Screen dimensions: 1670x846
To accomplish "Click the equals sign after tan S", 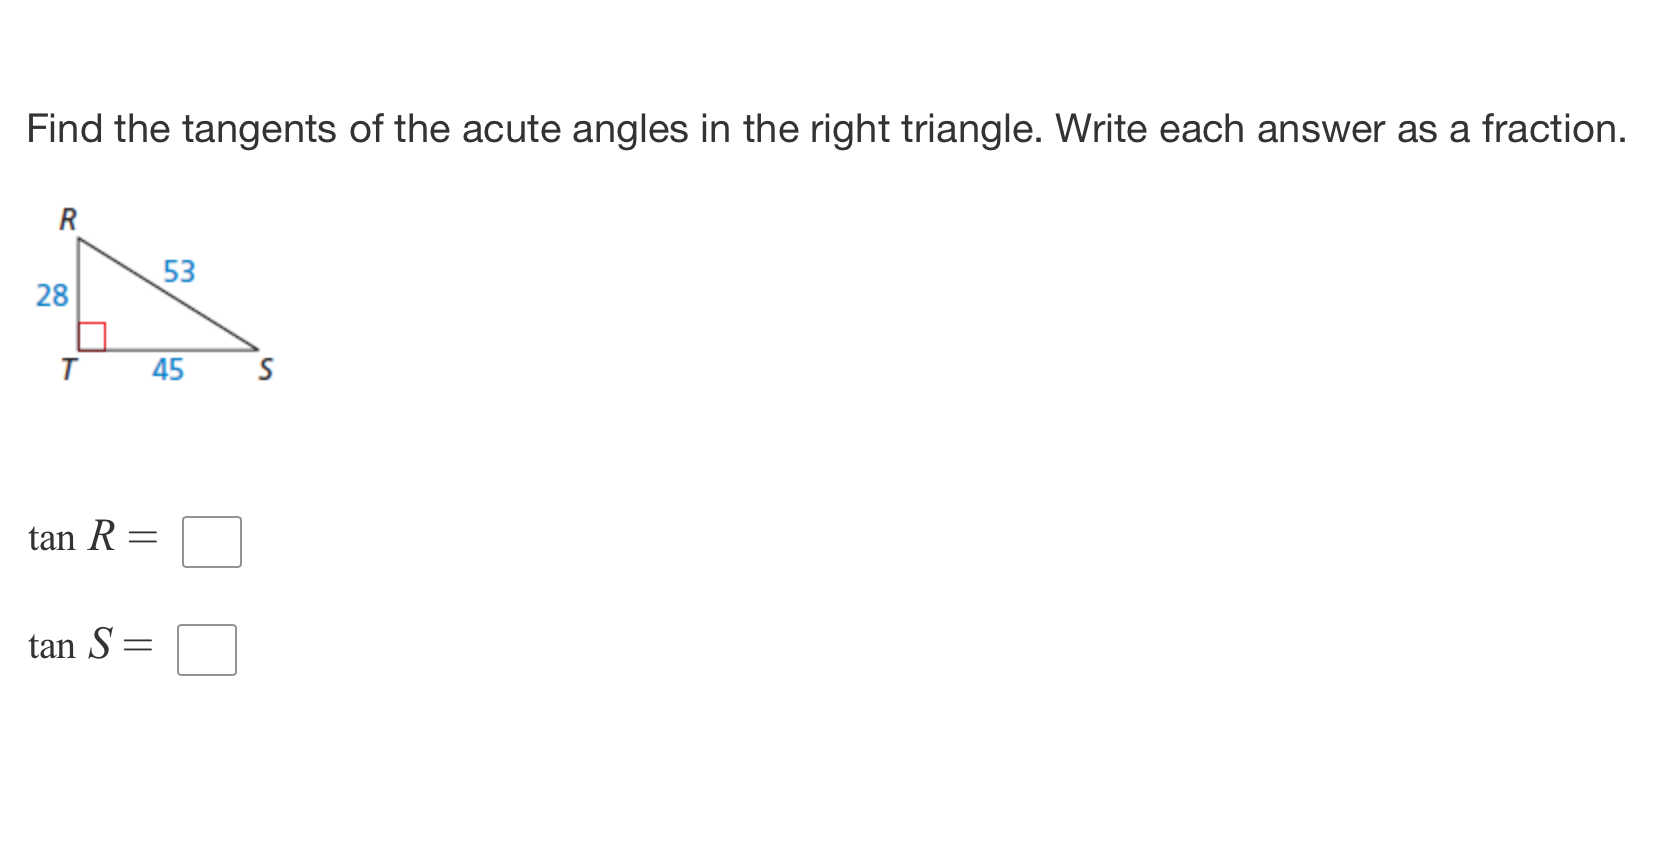I will click(x=138, y=646).
